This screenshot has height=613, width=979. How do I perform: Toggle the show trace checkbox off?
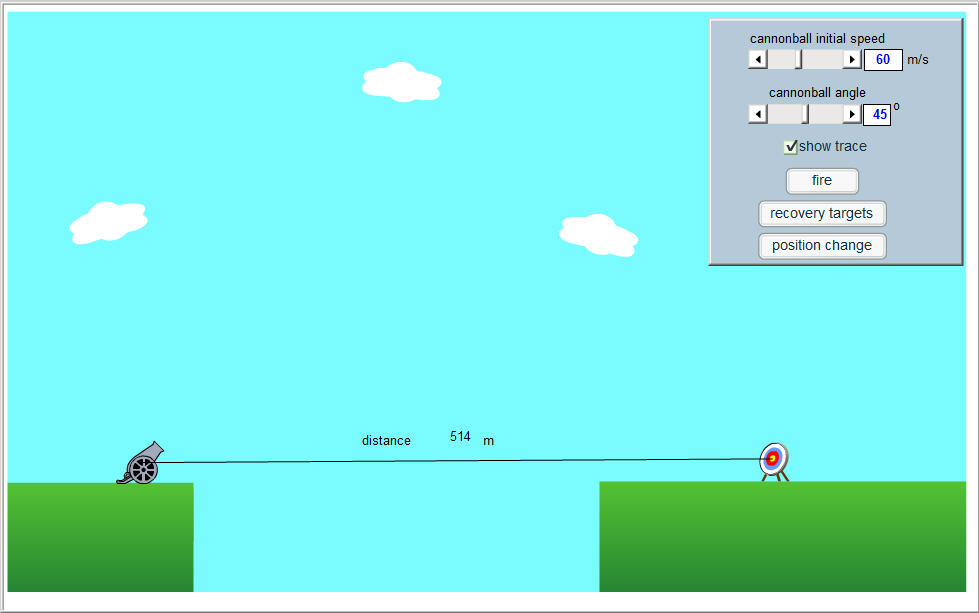click(790, 146)
